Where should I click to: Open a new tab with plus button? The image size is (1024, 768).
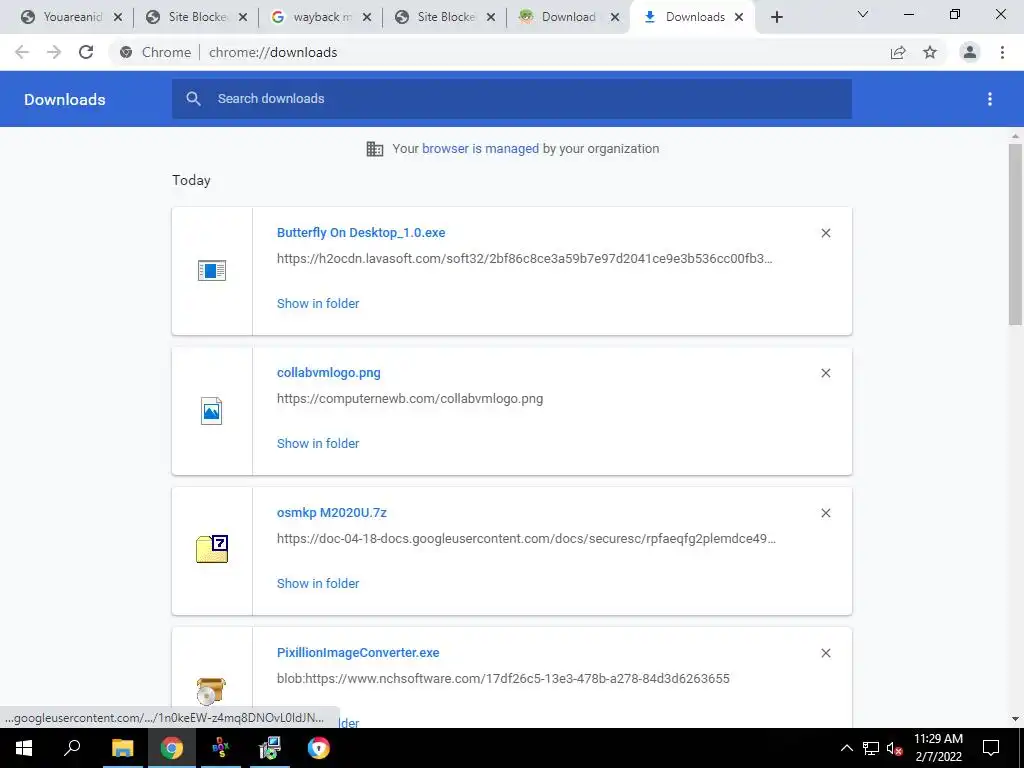point(776,17)
